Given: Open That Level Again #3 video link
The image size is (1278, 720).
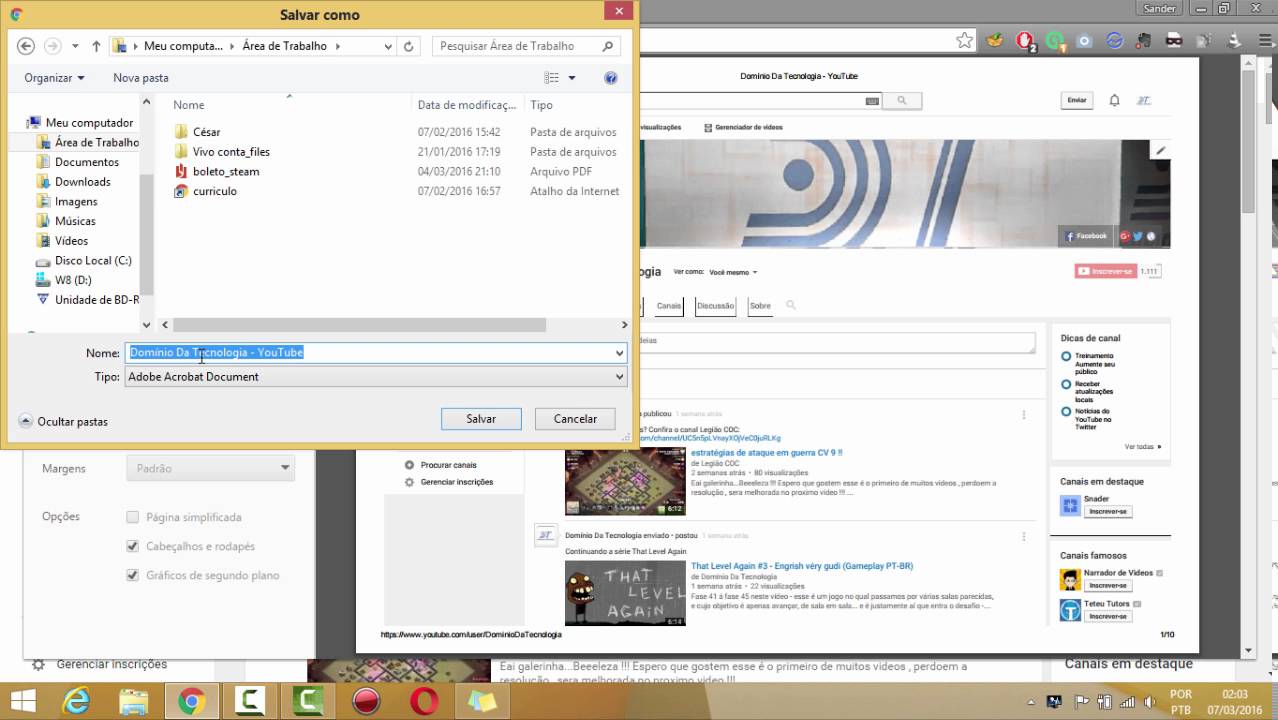Looking at the screenshot, I should 801,566.
